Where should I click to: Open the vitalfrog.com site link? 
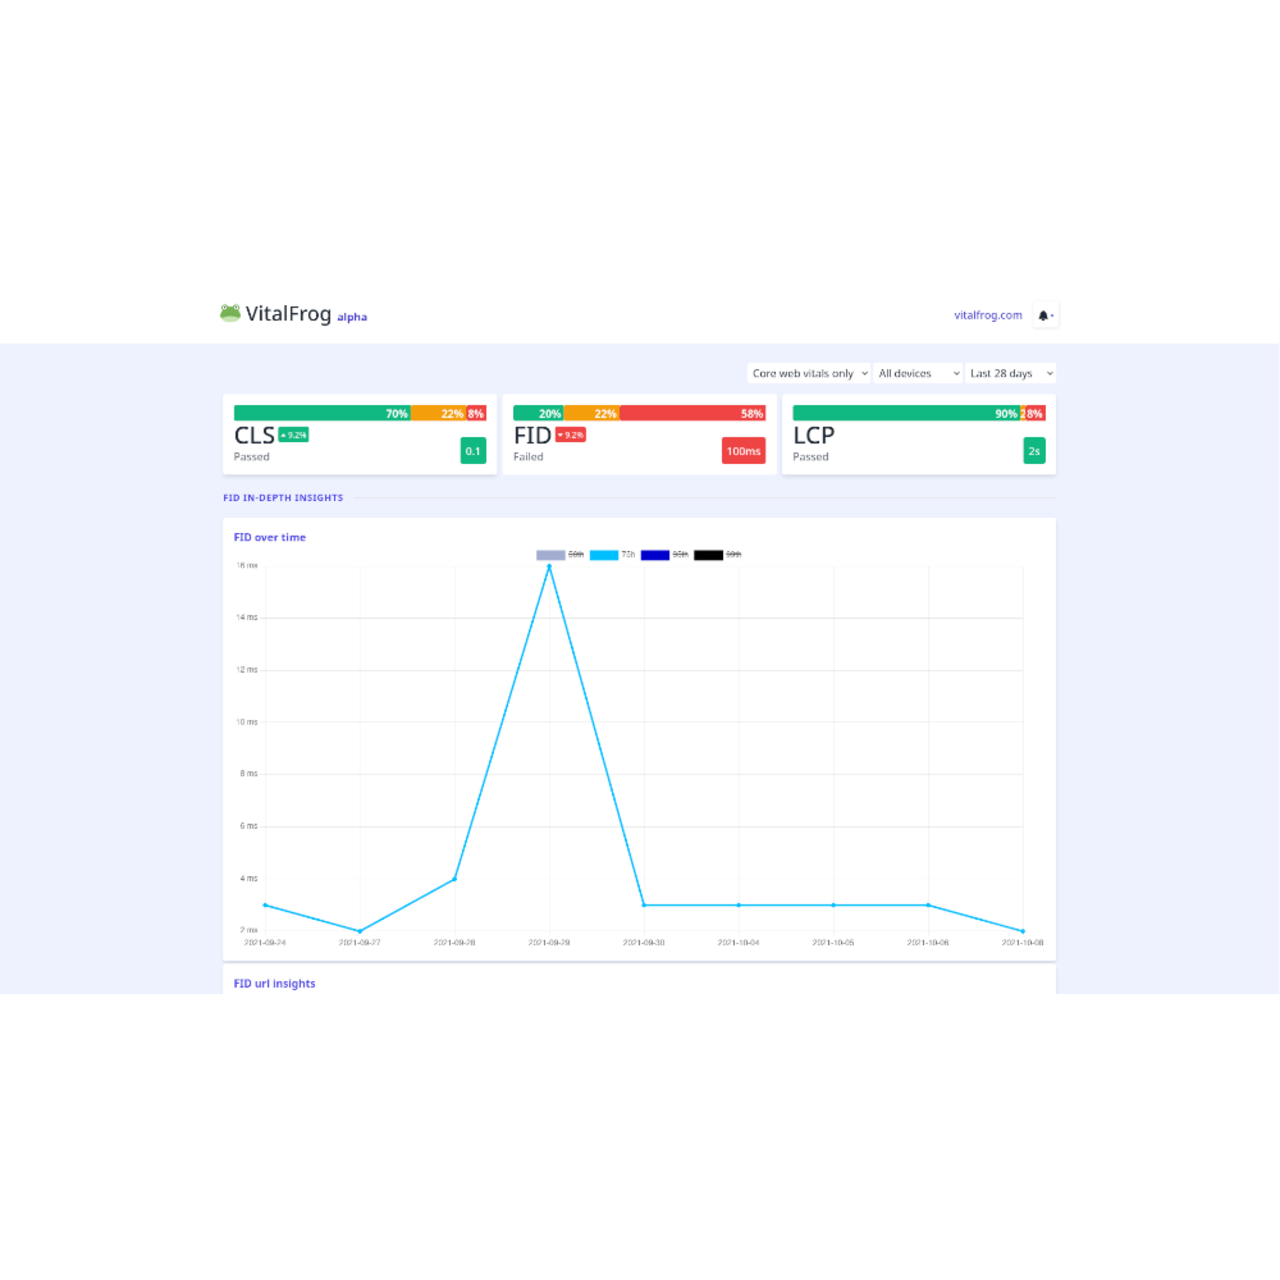[988, 315]
